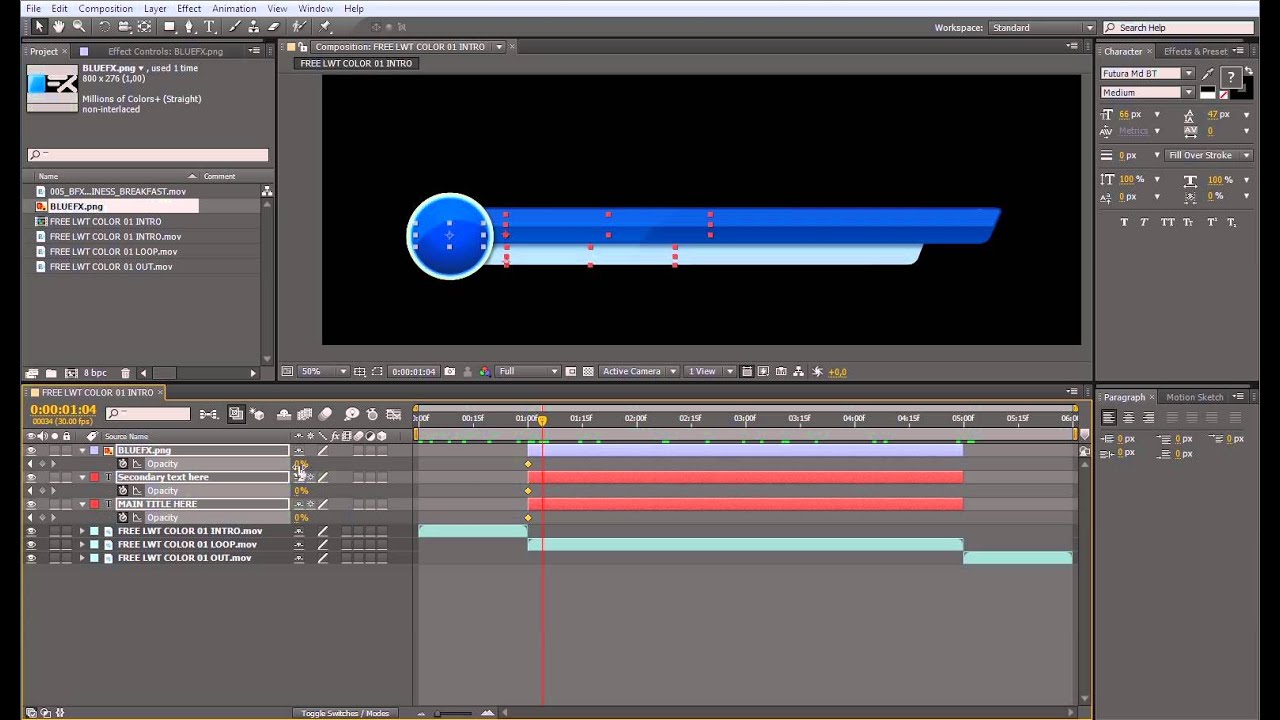This screenshot has width=1280, height=720.
Task: Open the Composition menu
Action: point(105,9)
